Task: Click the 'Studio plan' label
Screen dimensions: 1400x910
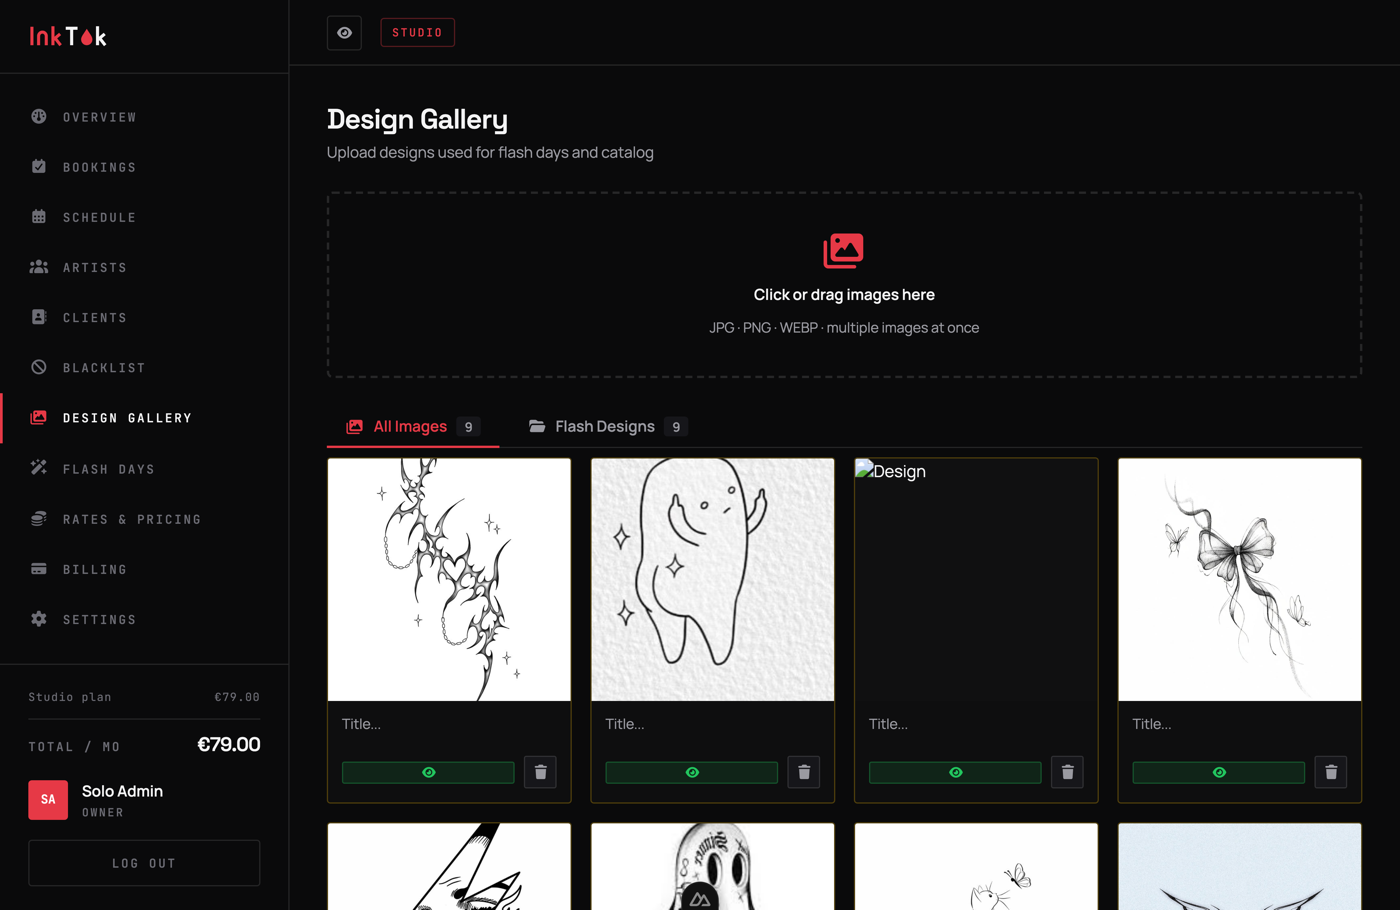Action: tap(70, 697)
